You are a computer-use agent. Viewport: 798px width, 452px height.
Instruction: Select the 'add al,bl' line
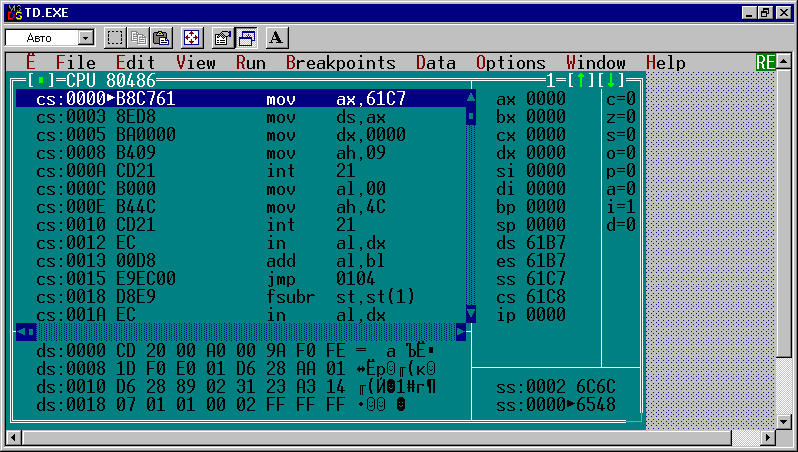[x=241, y=261]
